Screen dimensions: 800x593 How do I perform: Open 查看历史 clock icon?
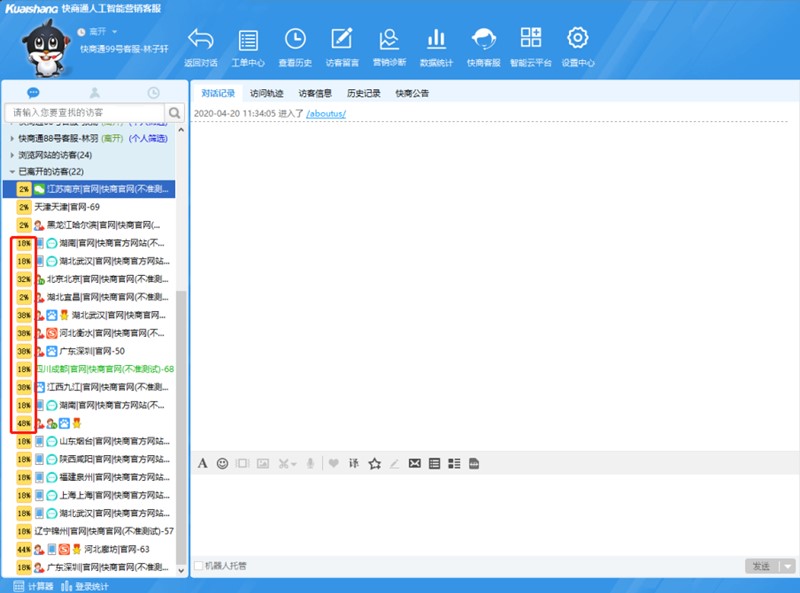295,40
